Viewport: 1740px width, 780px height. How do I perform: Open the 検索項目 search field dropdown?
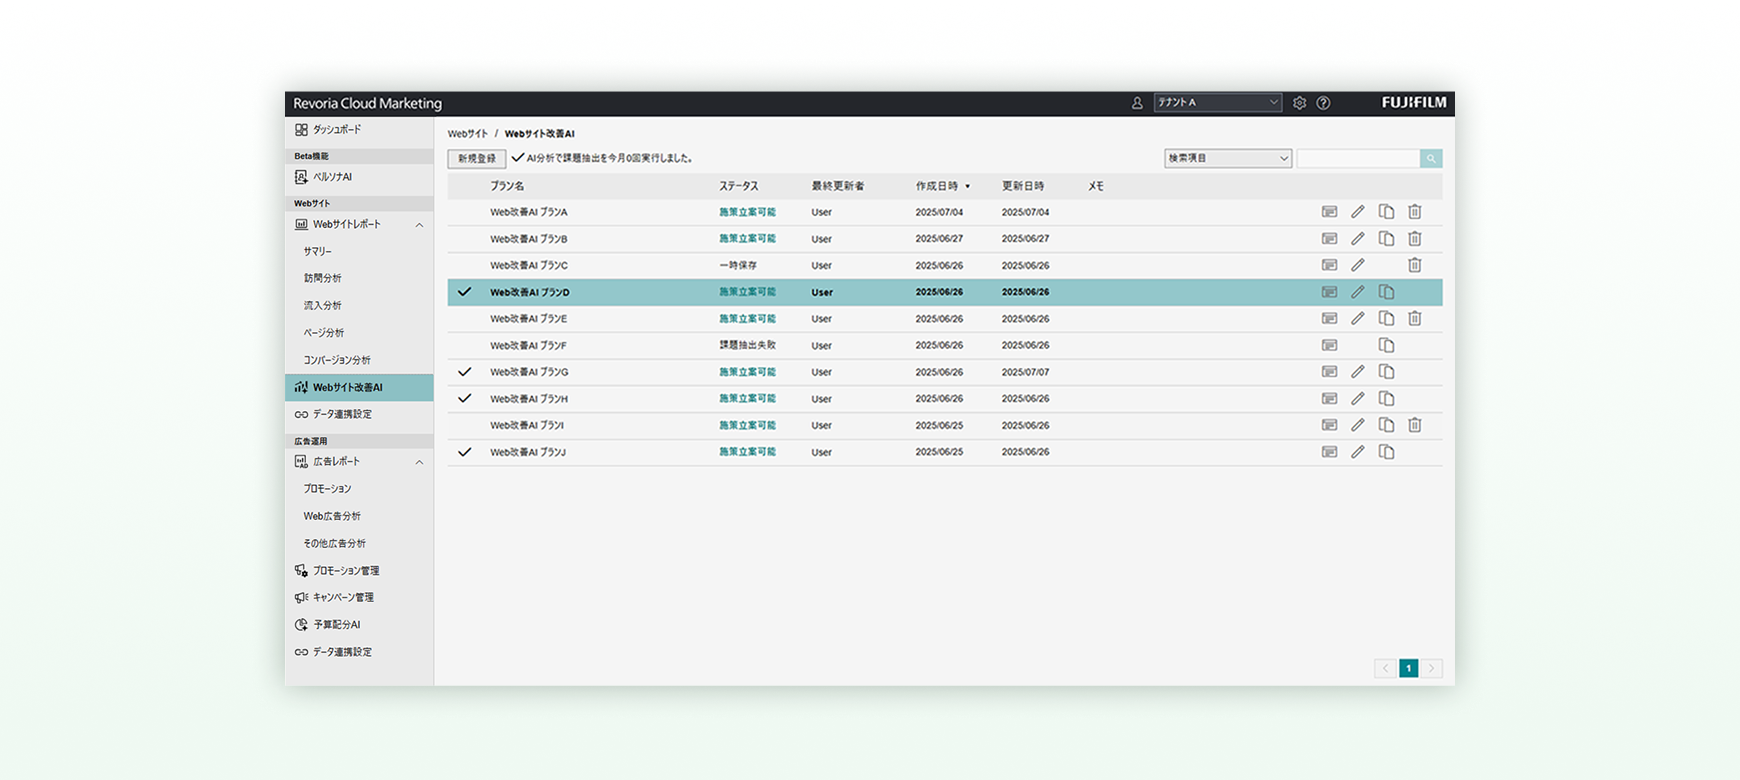coord(1227,159)
